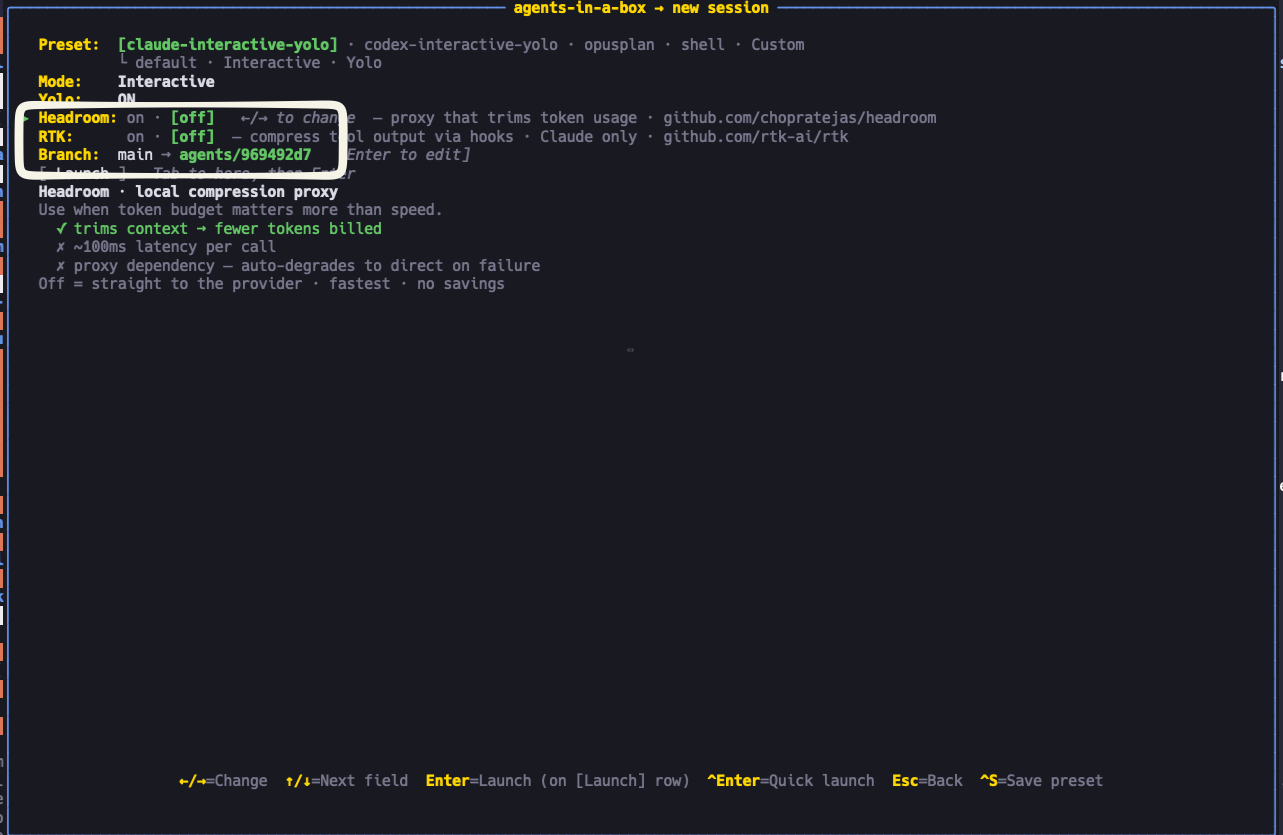Open the github.com/rtk-ai/rtk link

coord(756,137)
